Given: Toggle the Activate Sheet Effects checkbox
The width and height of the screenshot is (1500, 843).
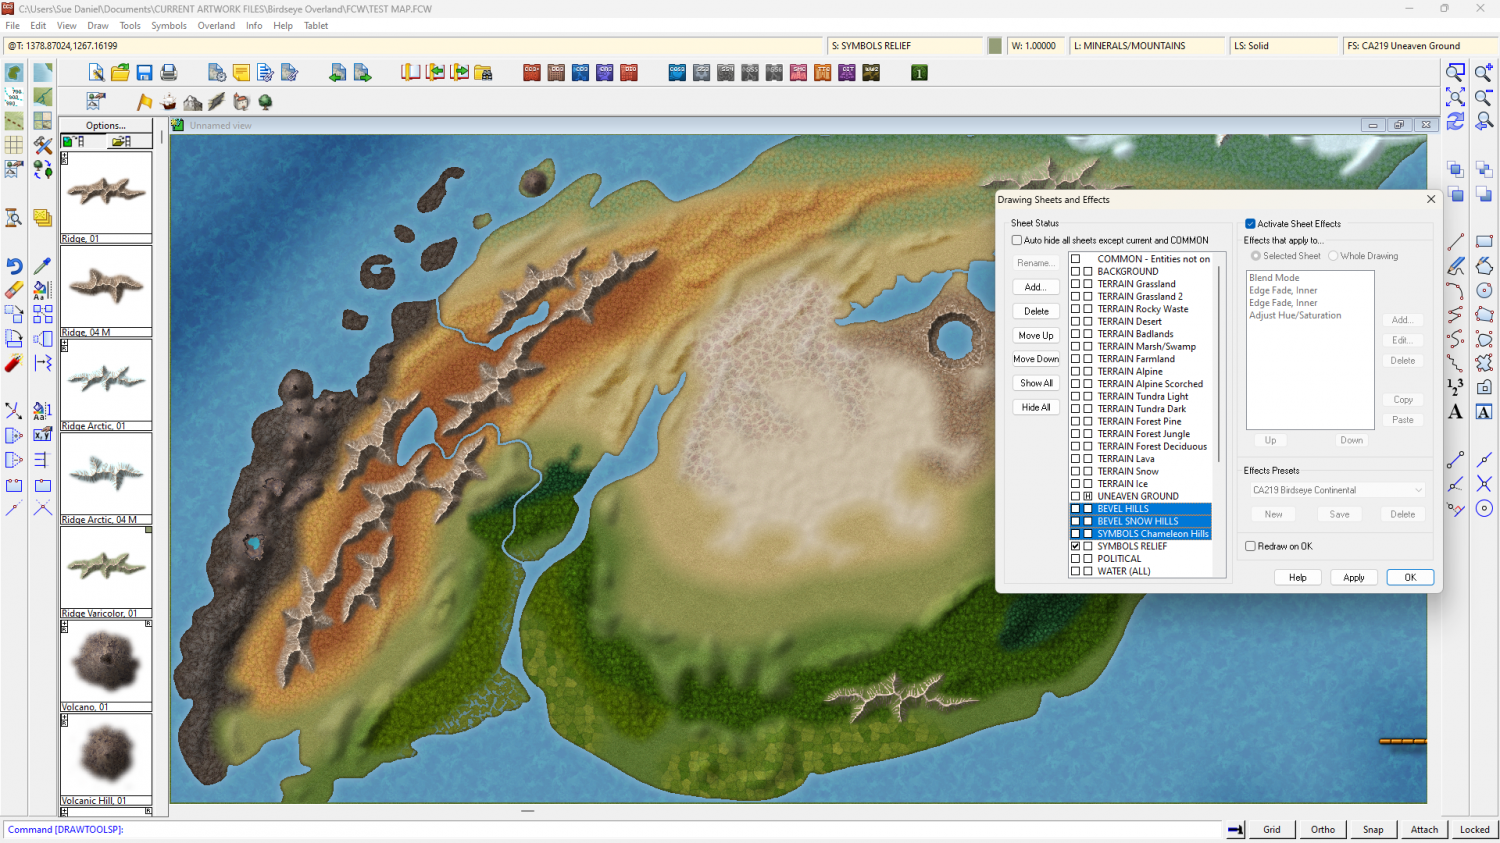Looking at the screenshot, I should coord(1250,224).
